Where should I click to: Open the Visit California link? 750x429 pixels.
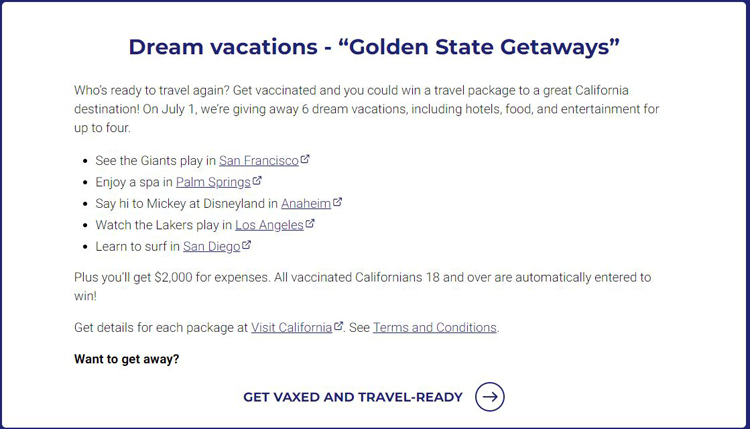point(292,328)
